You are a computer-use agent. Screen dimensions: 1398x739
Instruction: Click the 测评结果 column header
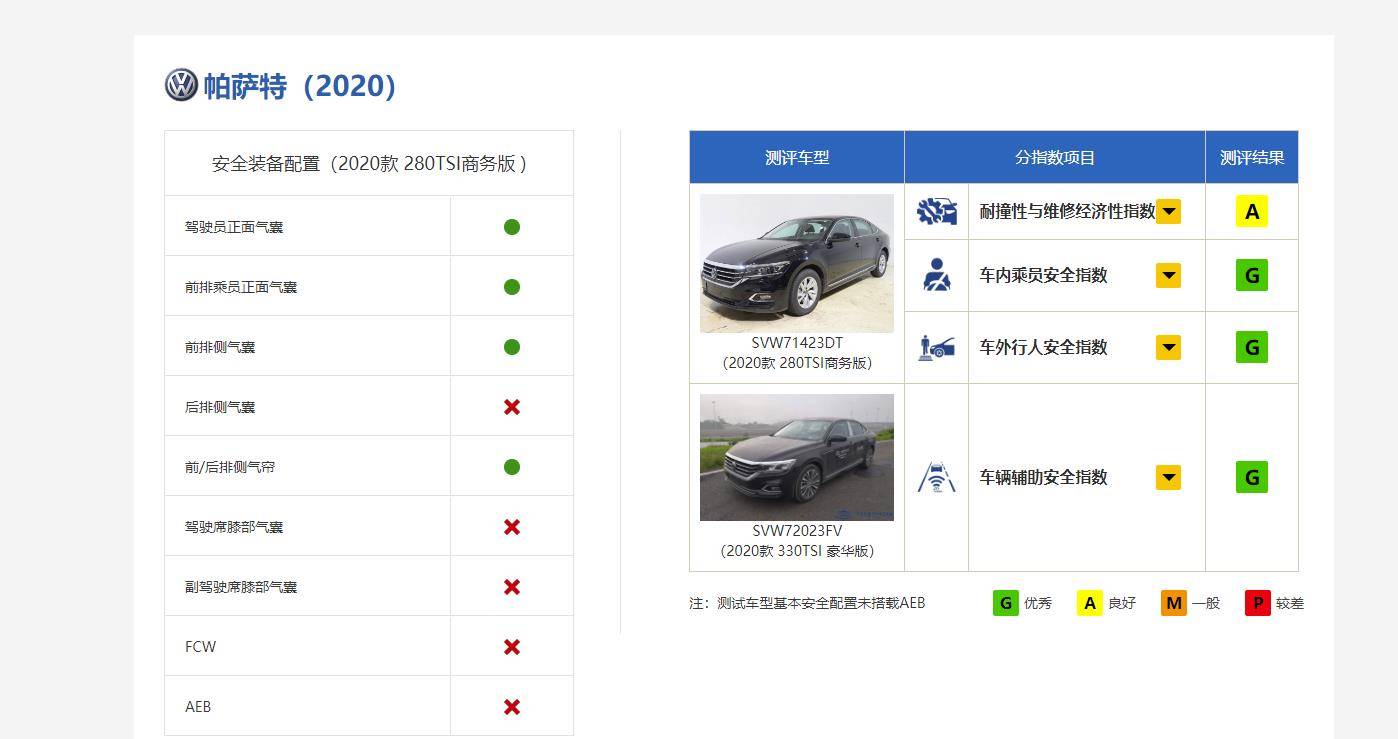coord(1252,157)
